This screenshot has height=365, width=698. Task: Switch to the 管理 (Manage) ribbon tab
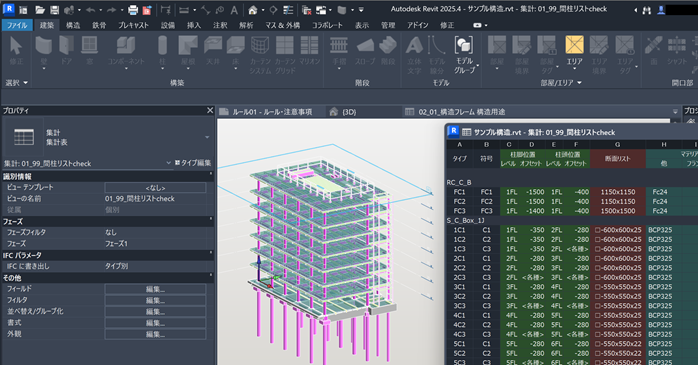(x=388, y=25)
